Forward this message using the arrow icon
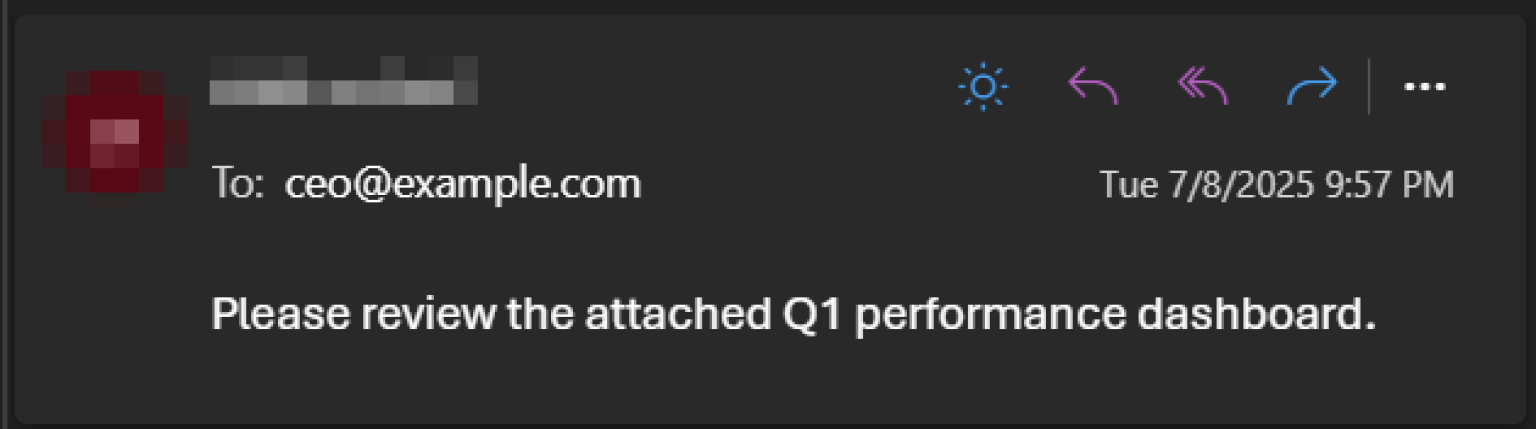 (x=1312, y=87)
